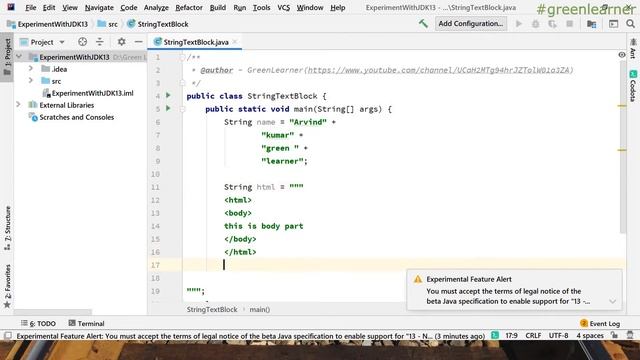Viewport: 640px width, 360px height.
Task: Collapse the ExperimentWithJDK13 root node
Action: tap(19, 57)
